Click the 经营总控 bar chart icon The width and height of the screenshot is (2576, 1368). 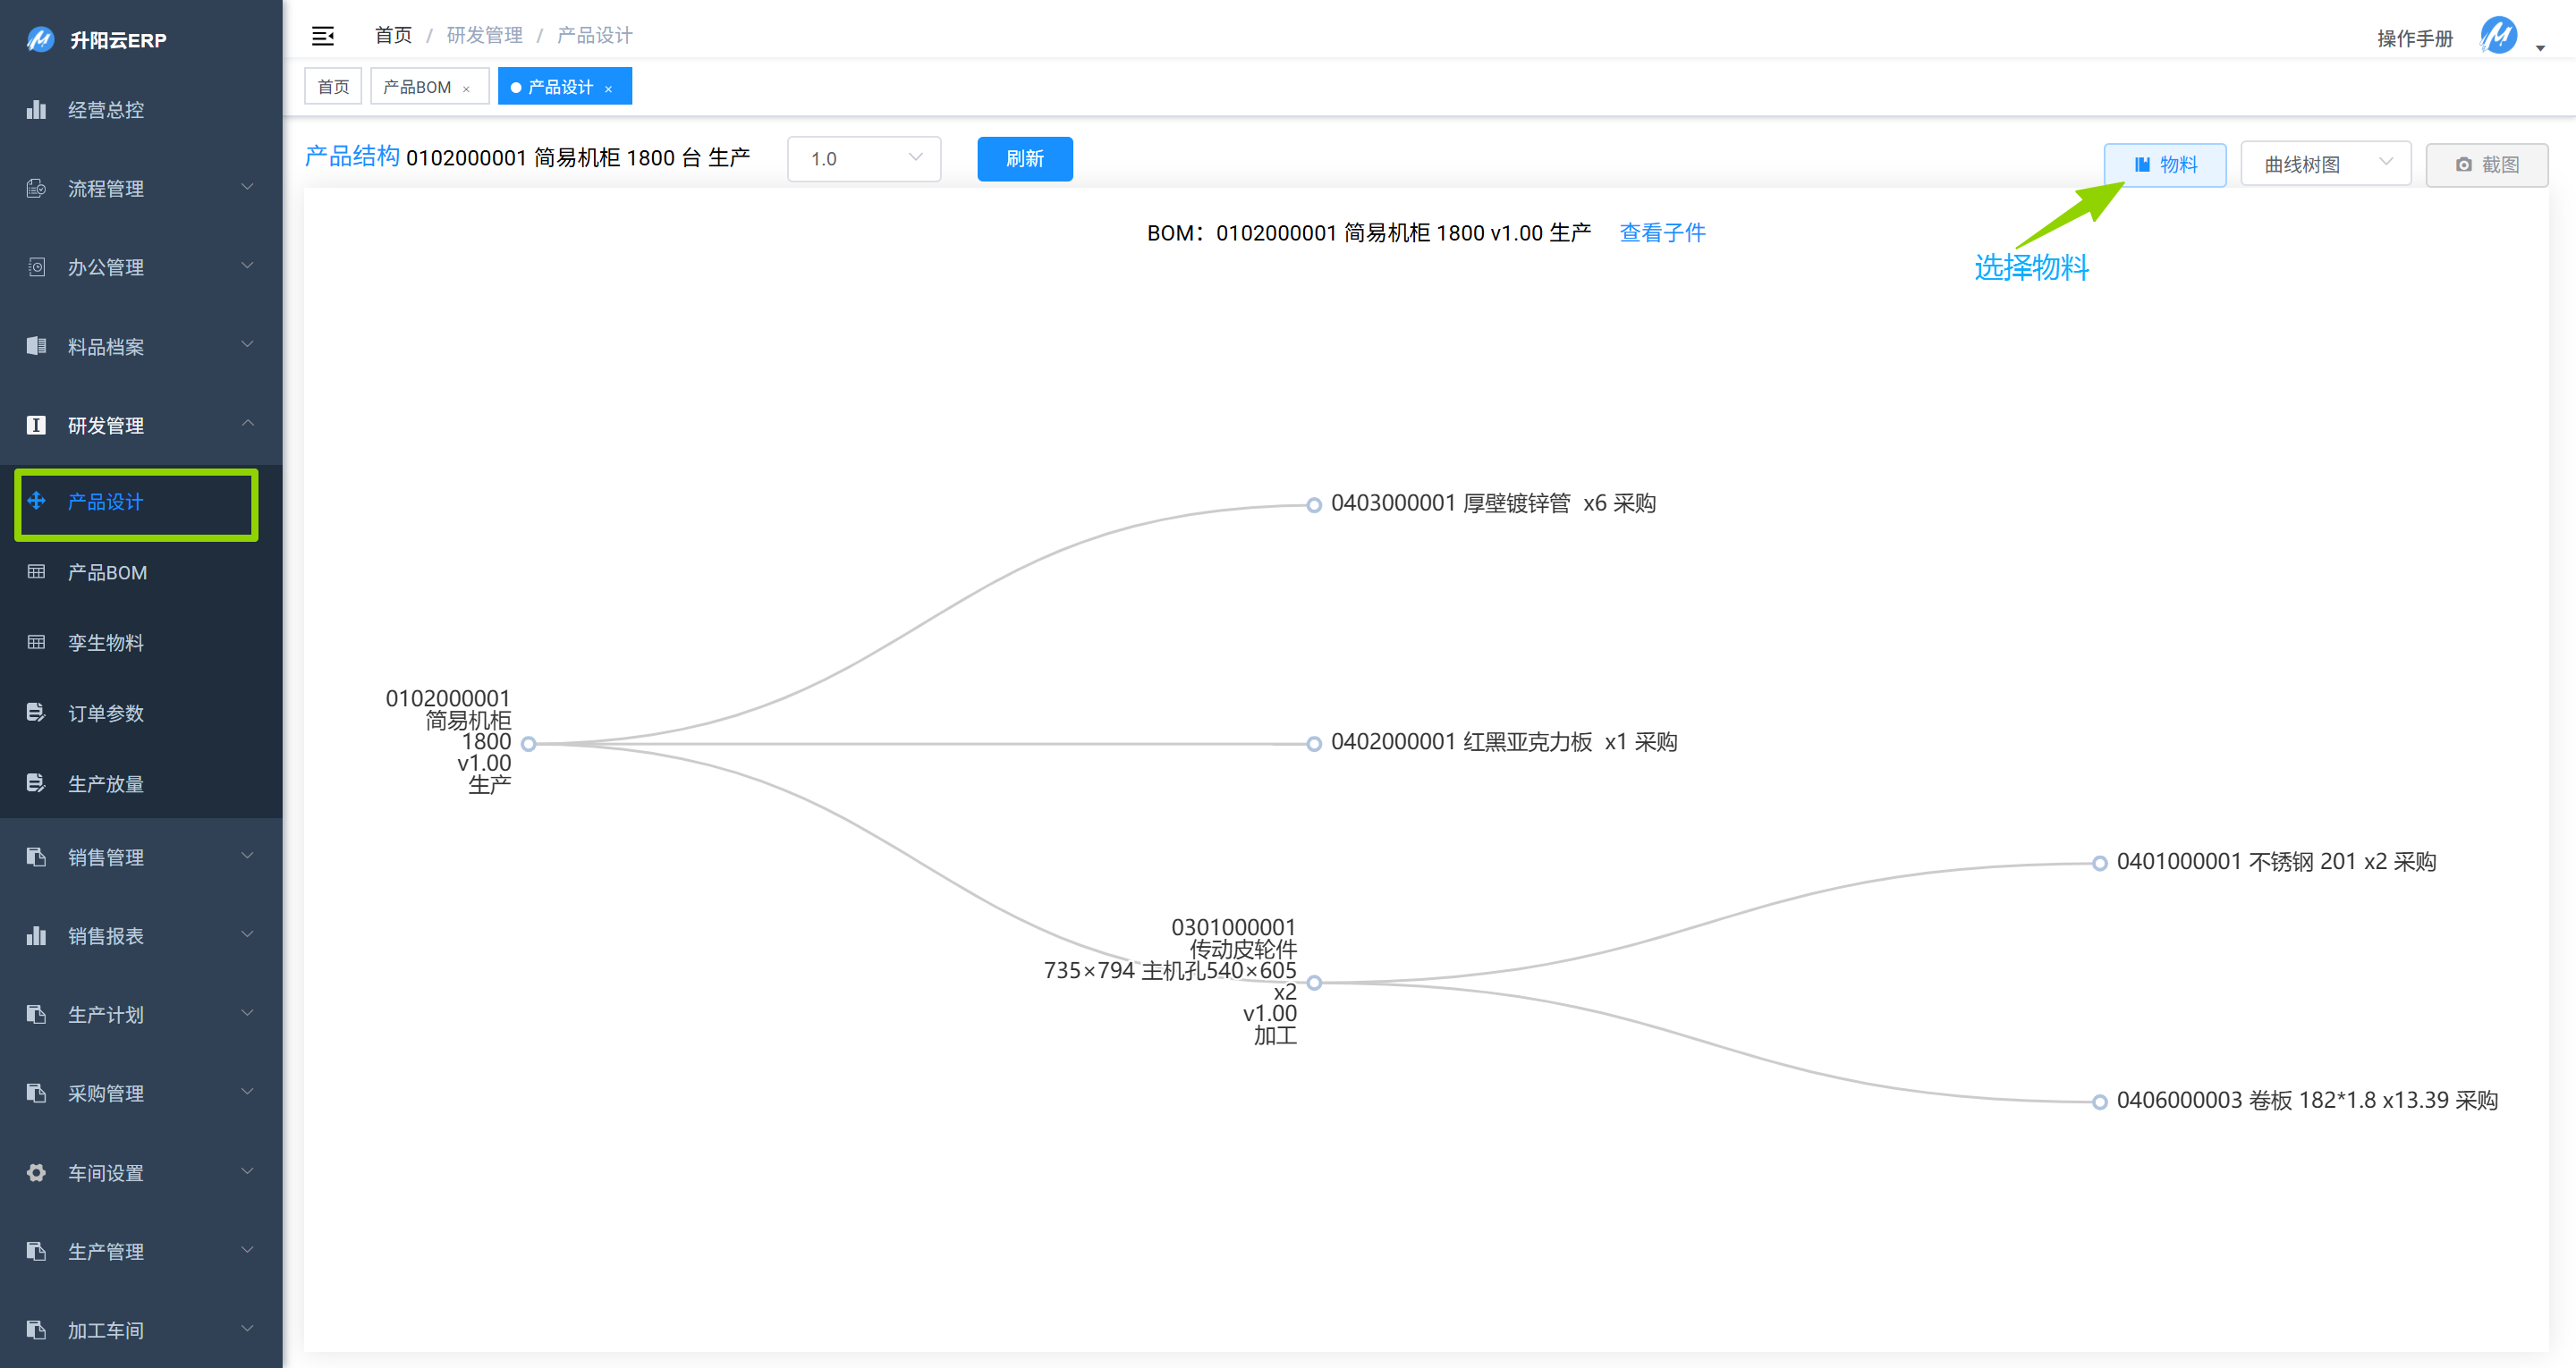coord(36,110)
